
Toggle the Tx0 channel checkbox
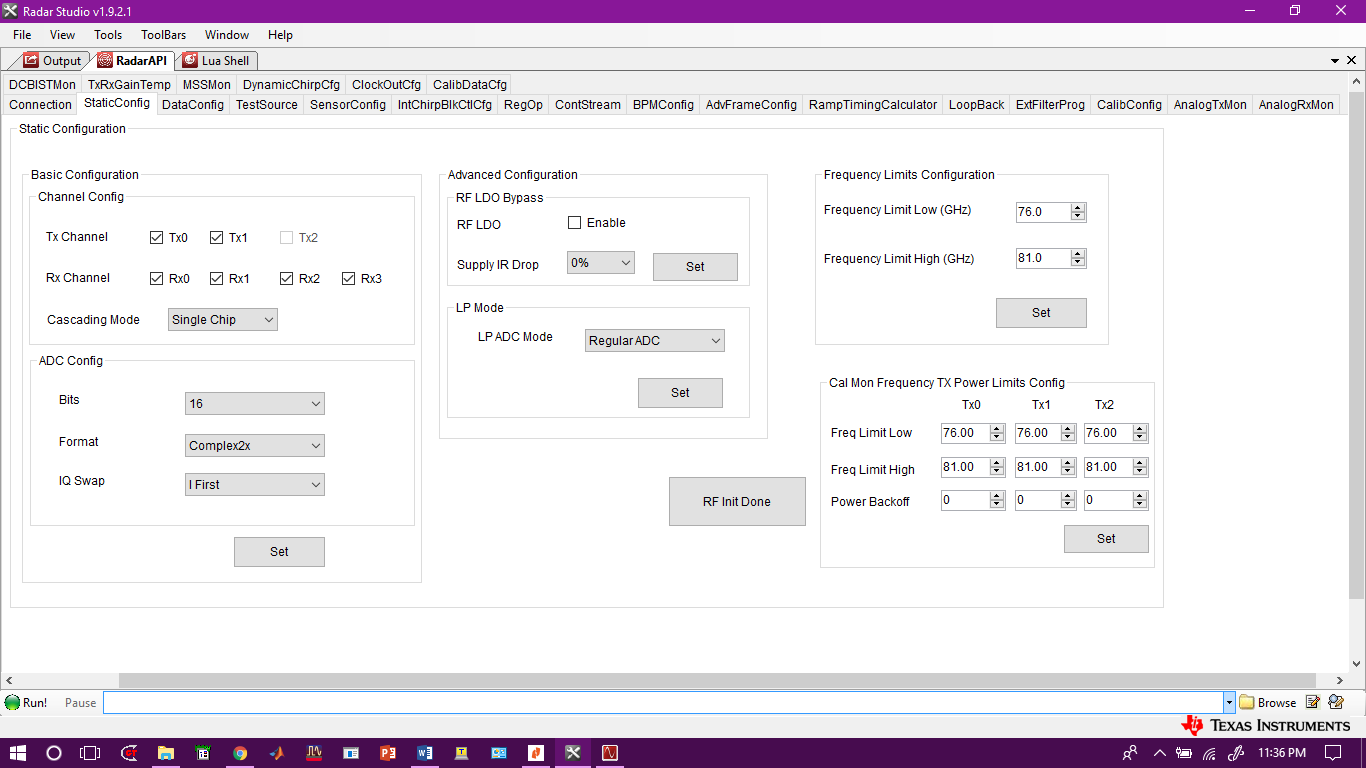pos(156,238)
